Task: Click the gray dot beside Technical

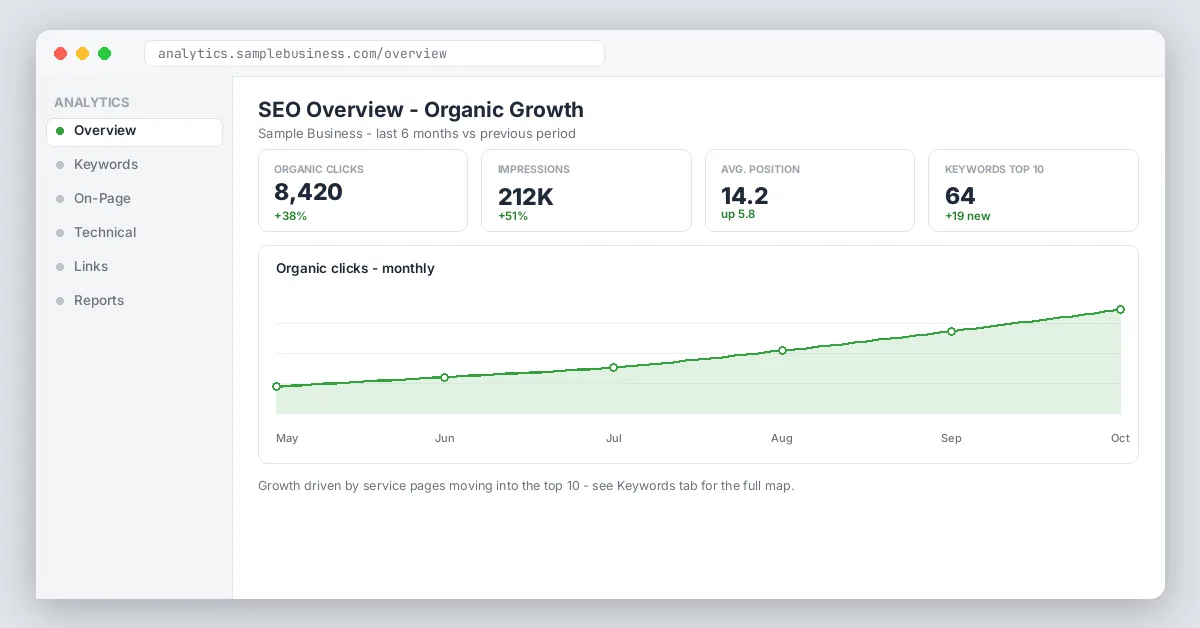Action: 60,233
